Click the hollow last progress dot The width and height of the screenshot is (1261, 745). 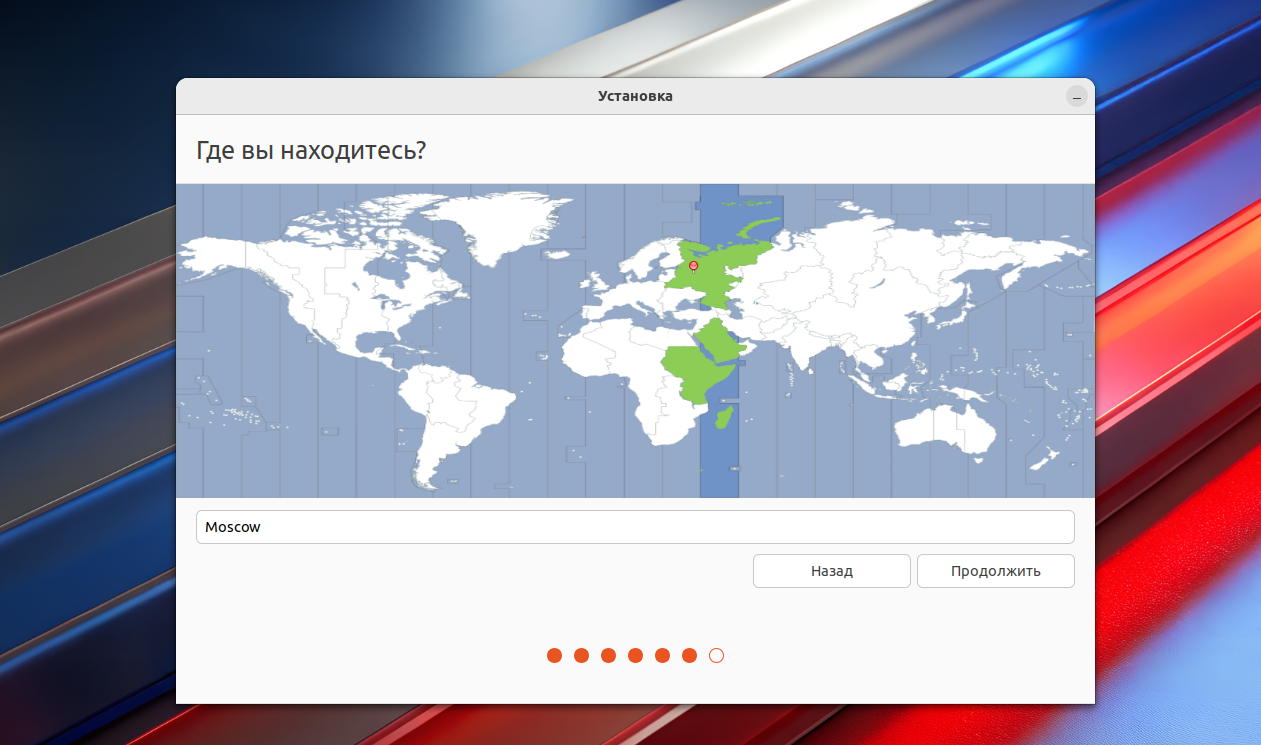(x=716, y=656)
